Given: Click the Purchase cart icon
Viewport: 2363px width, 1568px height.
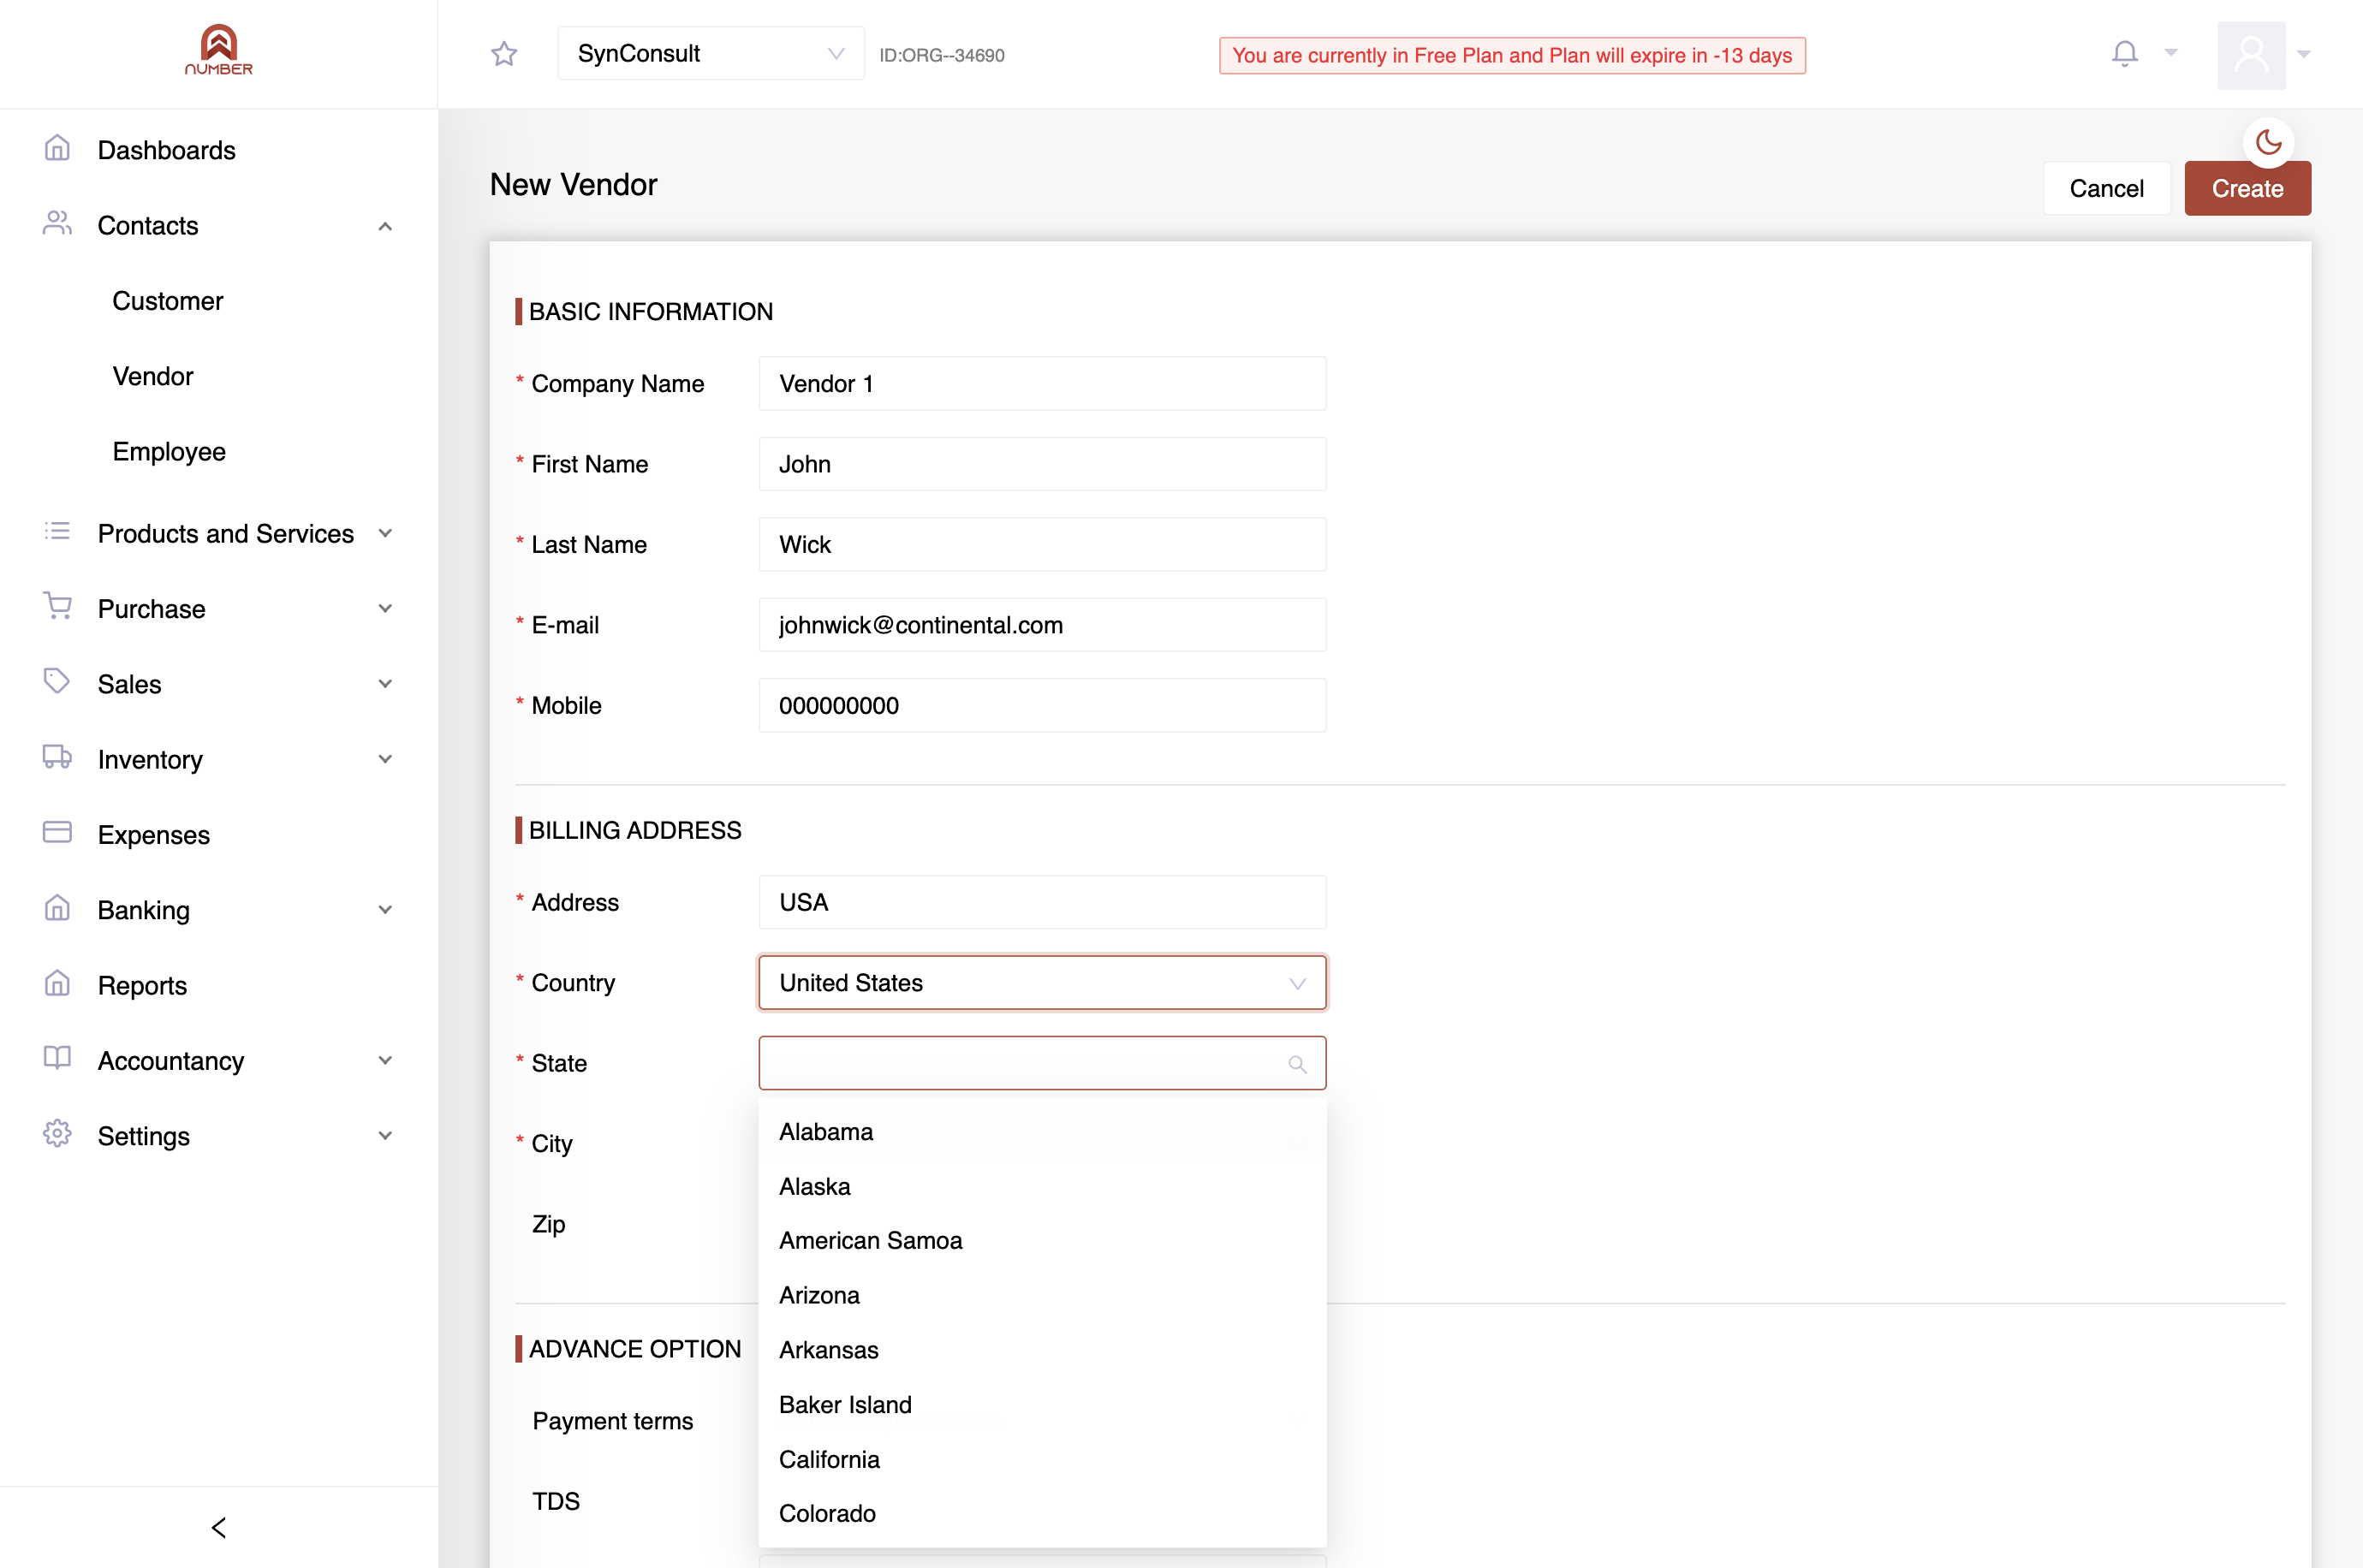Looking at the screenshot, I should pyautogui.click(x=57, y=607).
